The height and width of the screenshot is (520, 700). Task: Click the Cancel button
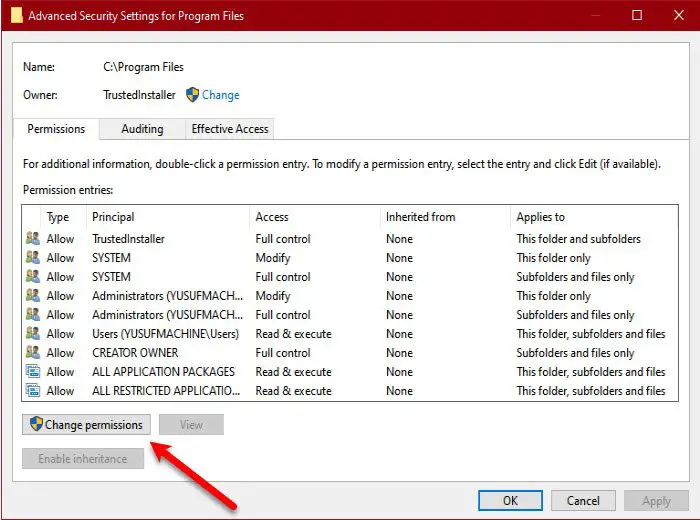(x=583, y=500)
